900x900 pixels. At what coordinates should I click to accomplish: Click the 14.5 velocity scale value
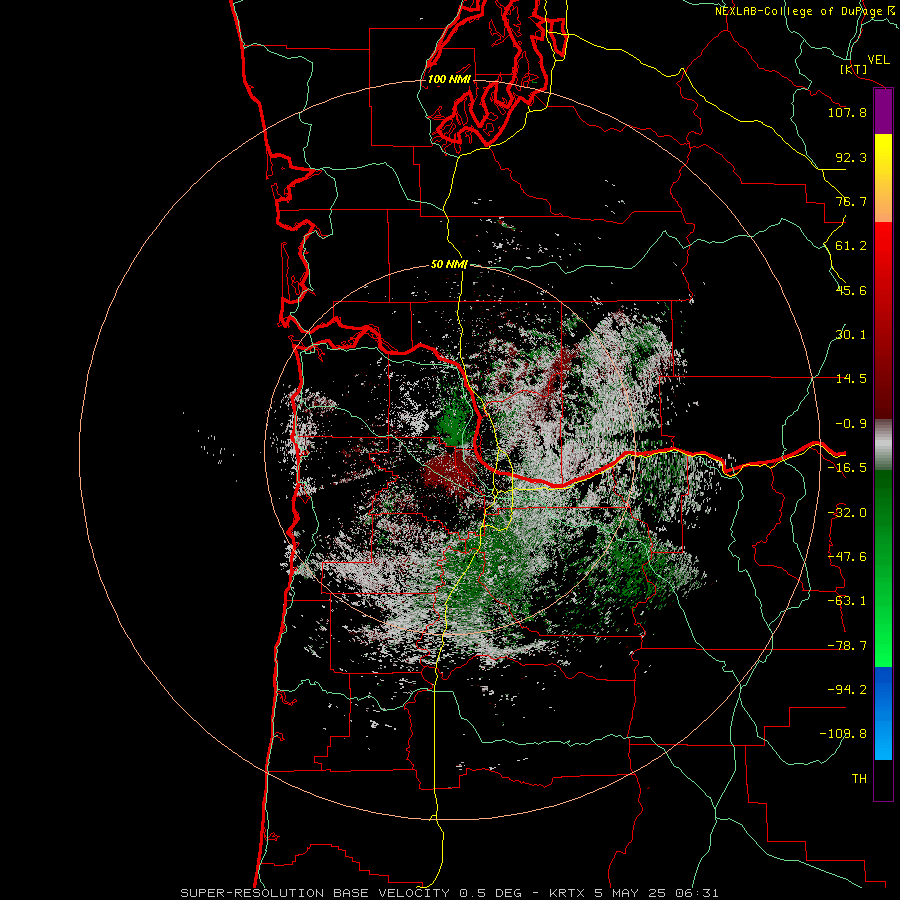[851, 379]
